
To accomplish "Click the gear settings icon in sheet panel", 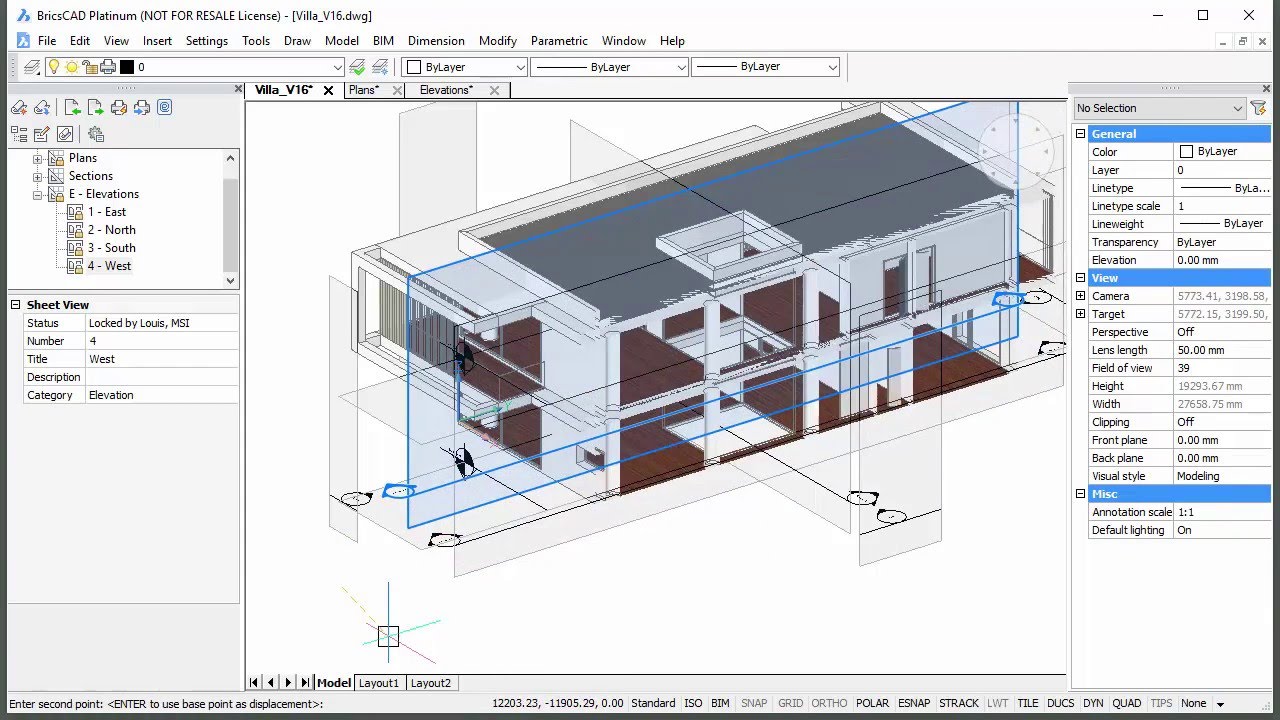I will point(96,134).
